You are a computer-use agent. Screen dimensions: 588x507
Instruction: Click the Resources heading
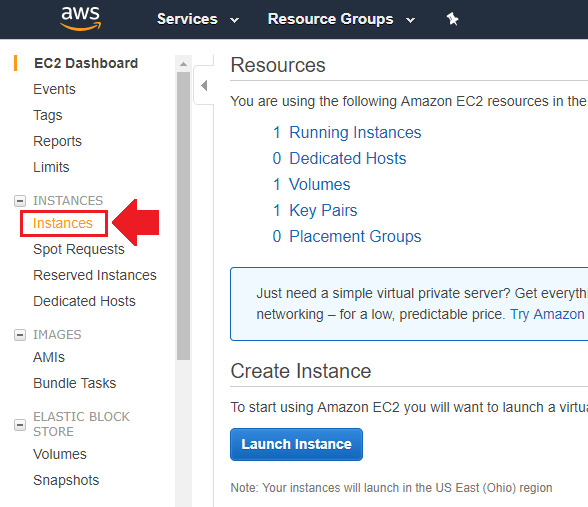278,65
